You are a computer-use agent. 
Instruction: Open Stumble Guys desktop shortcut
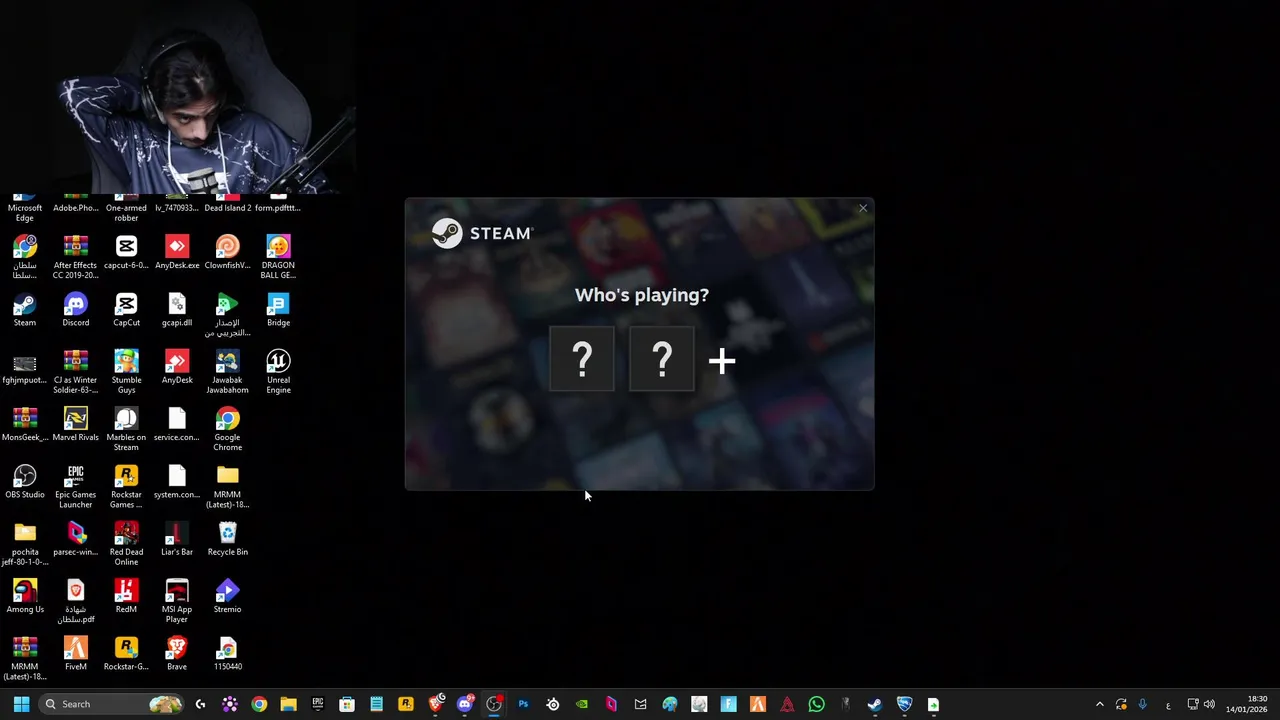click(126, 371)
